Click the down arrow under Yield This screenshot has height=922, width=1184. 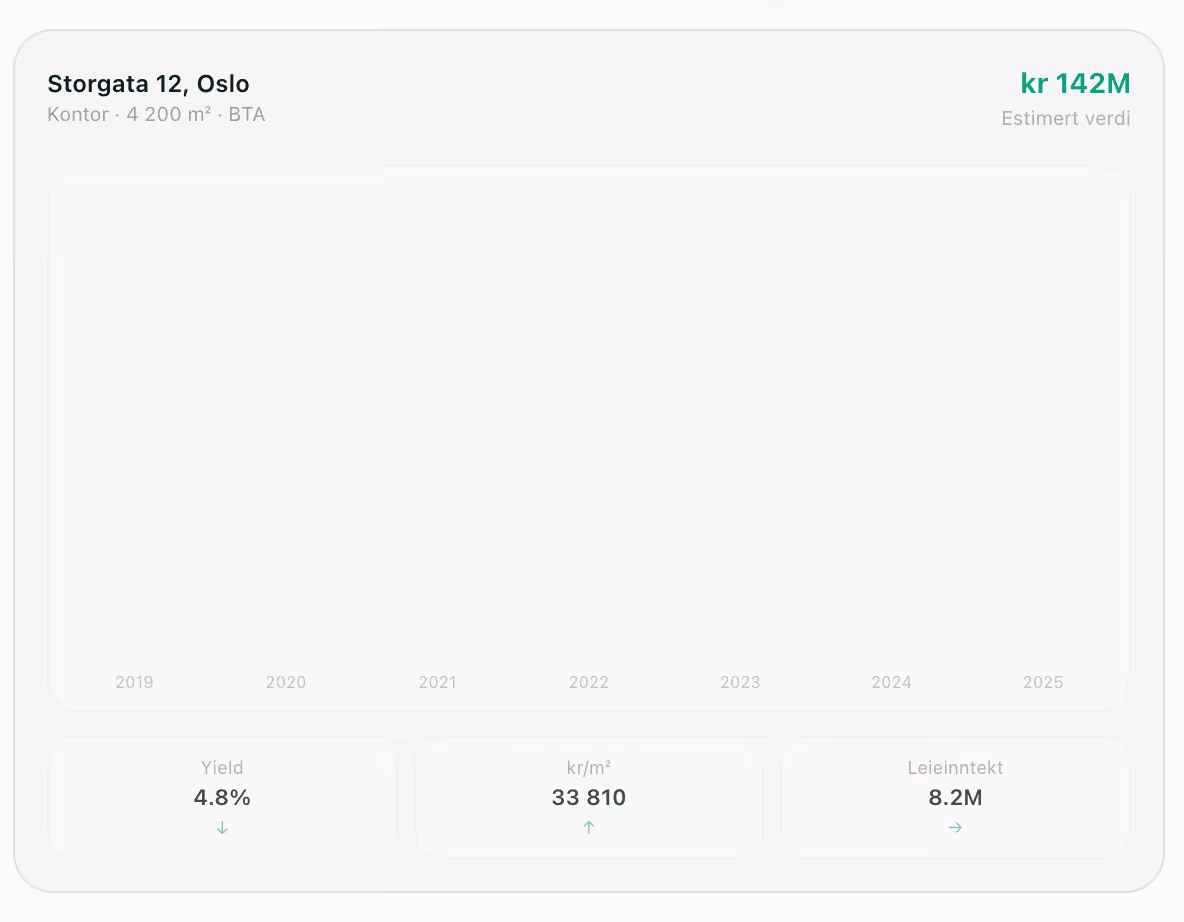click(222, 828)
